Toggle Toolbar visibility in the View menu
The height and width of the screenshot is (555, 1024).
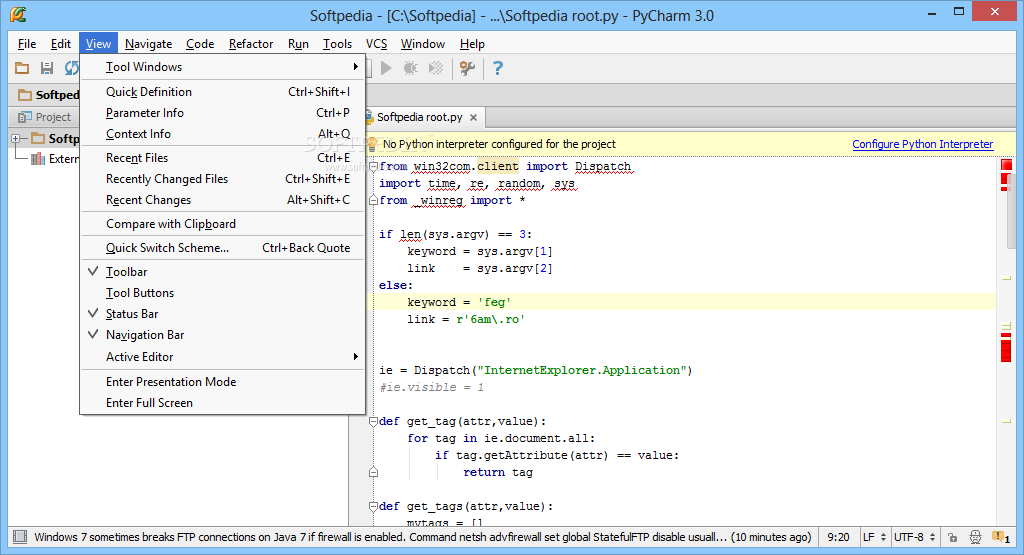(x=223, y=272)
